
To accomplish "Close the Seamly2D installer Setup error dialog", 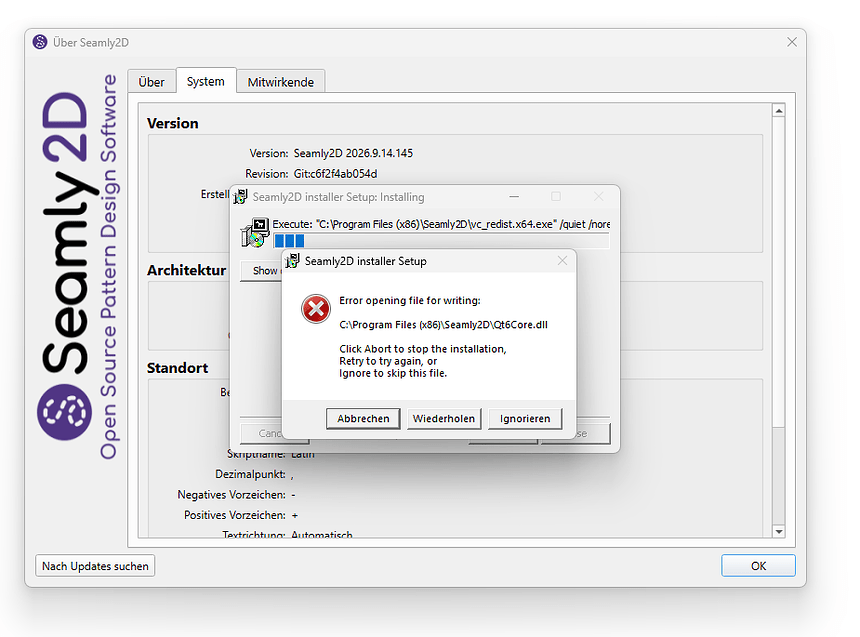I will click(562, 261).
